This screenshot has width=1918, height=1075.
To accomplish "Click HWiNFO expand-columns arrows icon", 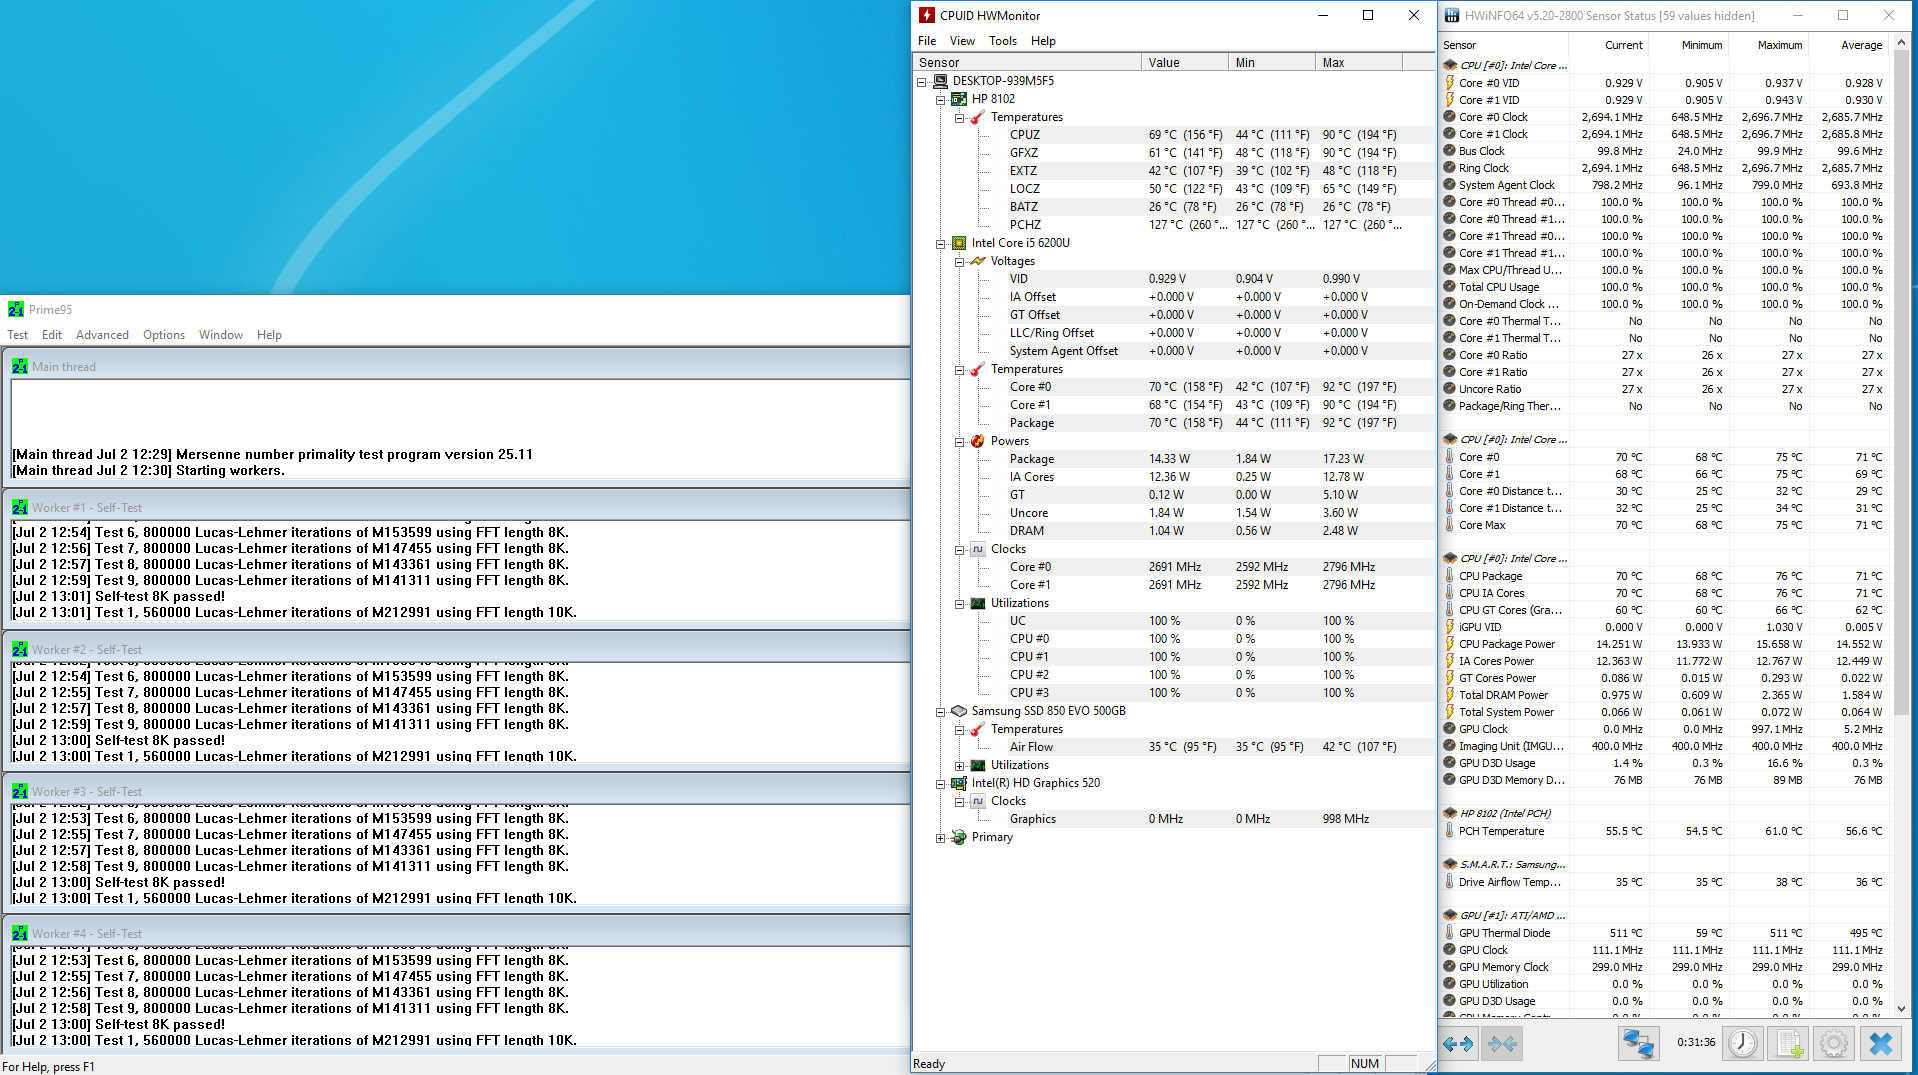I will (x=1458, y=1044).
